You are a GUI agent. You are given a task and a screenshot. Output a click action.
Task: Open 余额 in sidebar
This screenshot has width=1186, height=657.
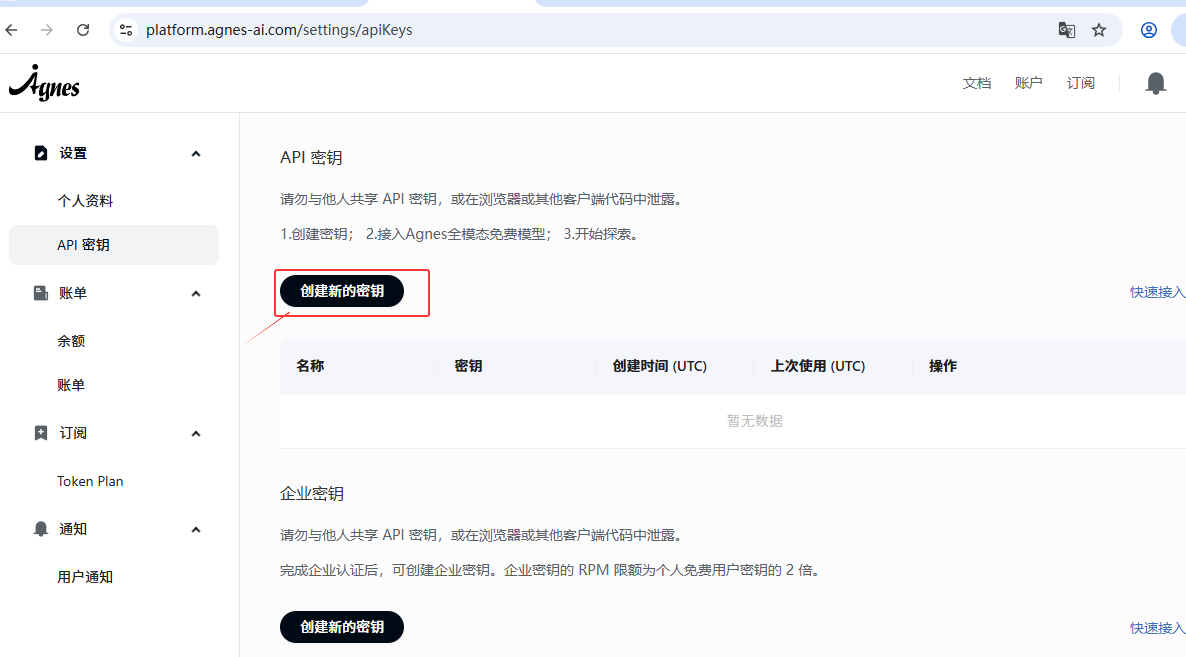(71, 341)
